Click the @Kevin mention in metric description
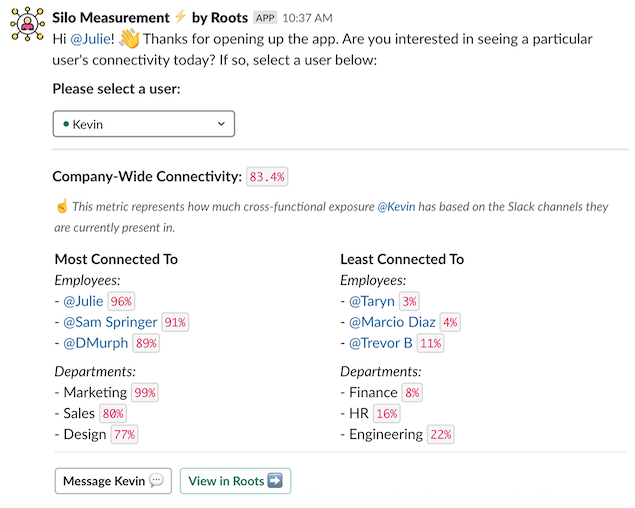 (396, 207)
